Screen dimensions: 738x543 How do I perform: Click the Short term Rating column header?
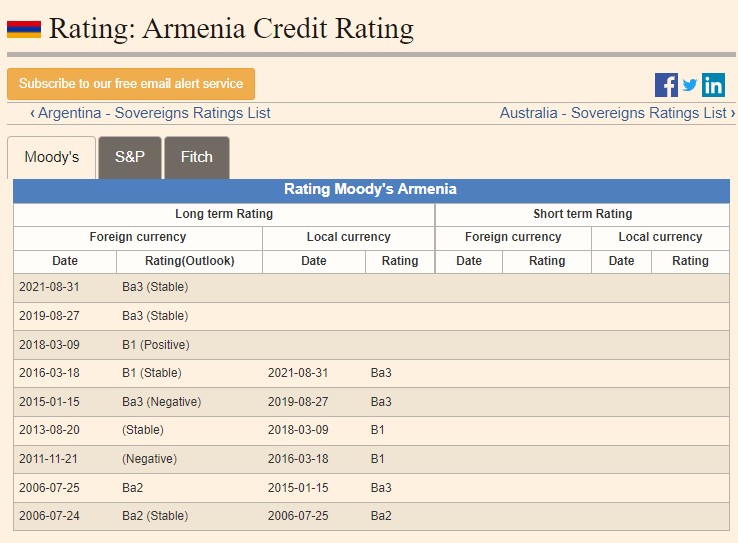582,214
